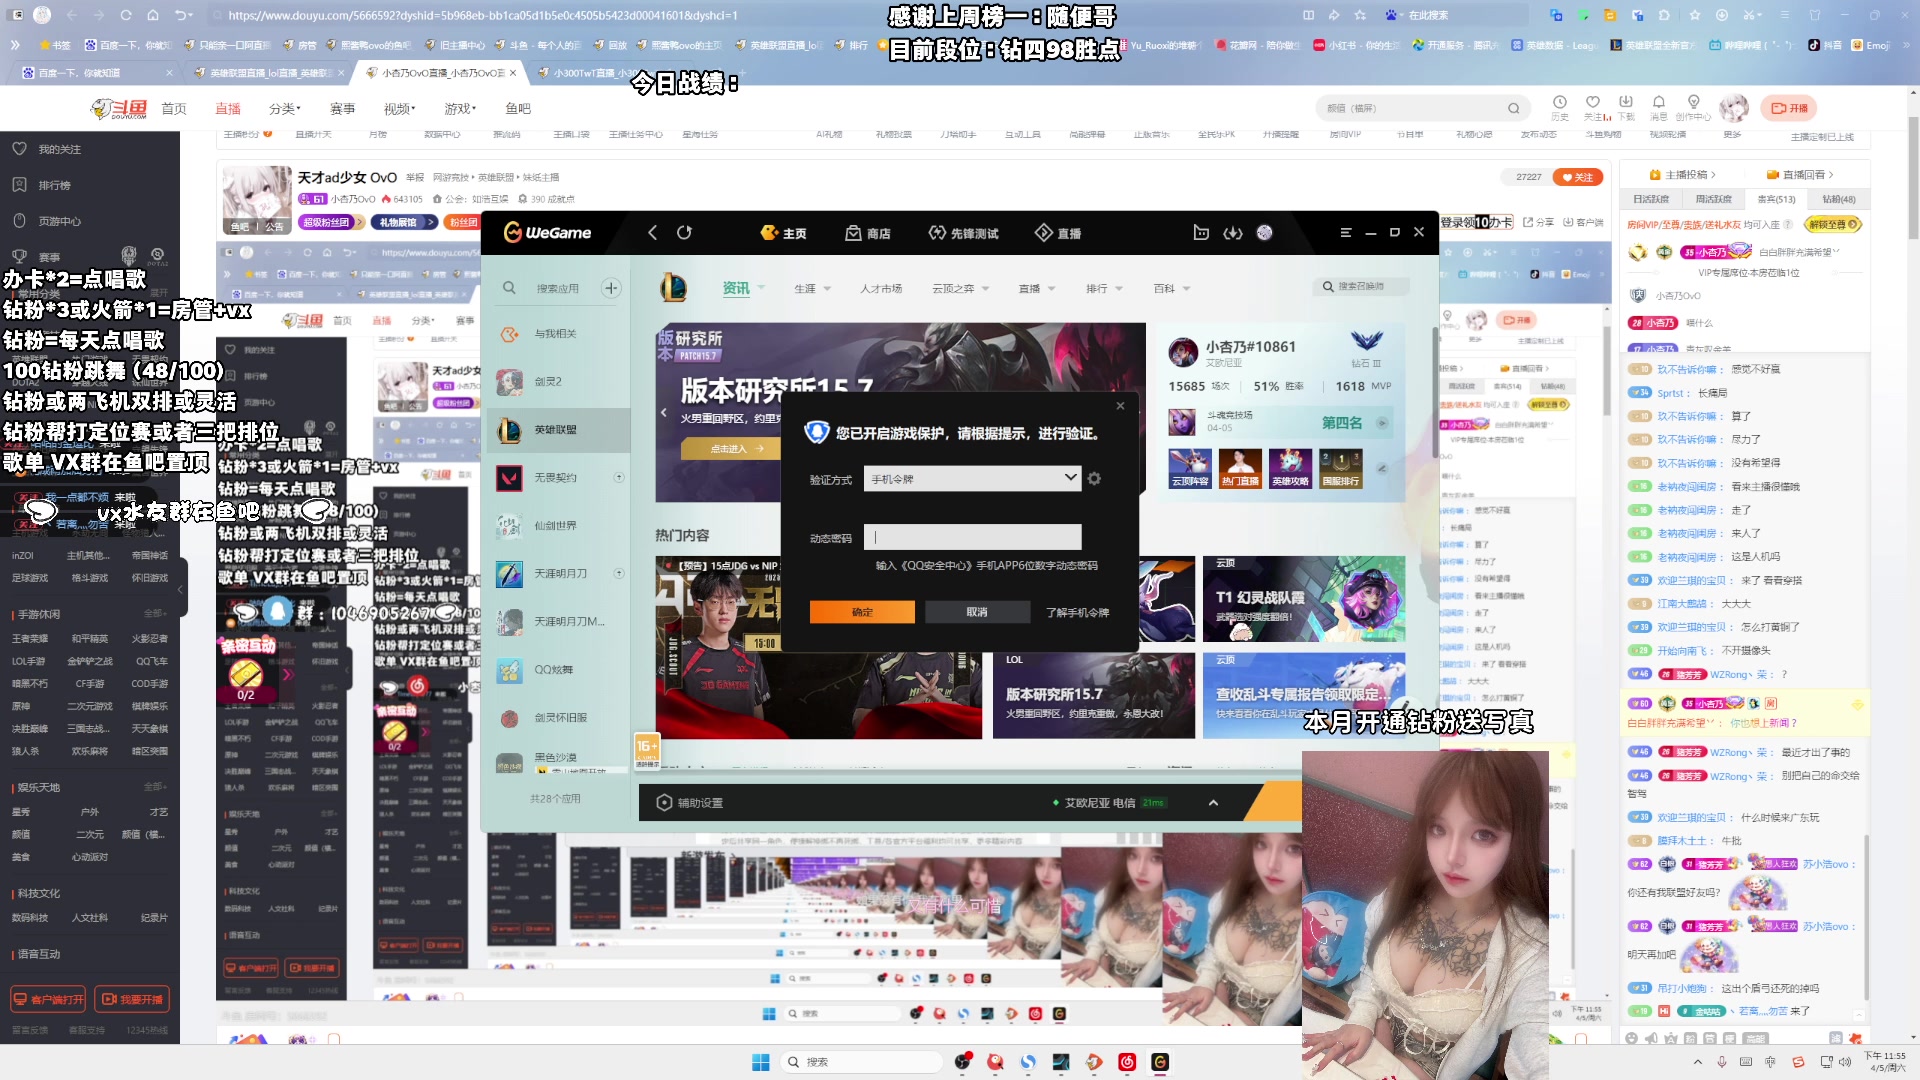
Task: Expand server selector arrow in bottom bar
Action: coord(1213,803)
